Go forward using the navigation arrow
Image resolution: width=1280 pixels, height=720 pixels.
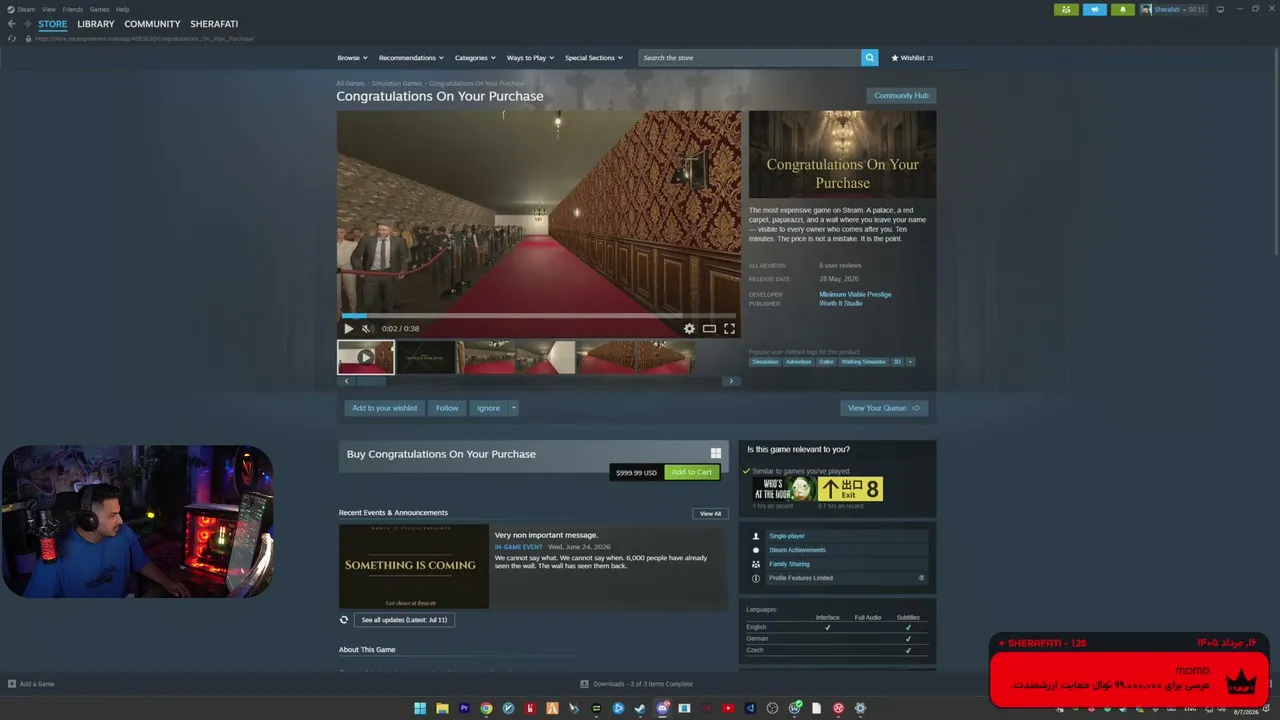point(28,24)
